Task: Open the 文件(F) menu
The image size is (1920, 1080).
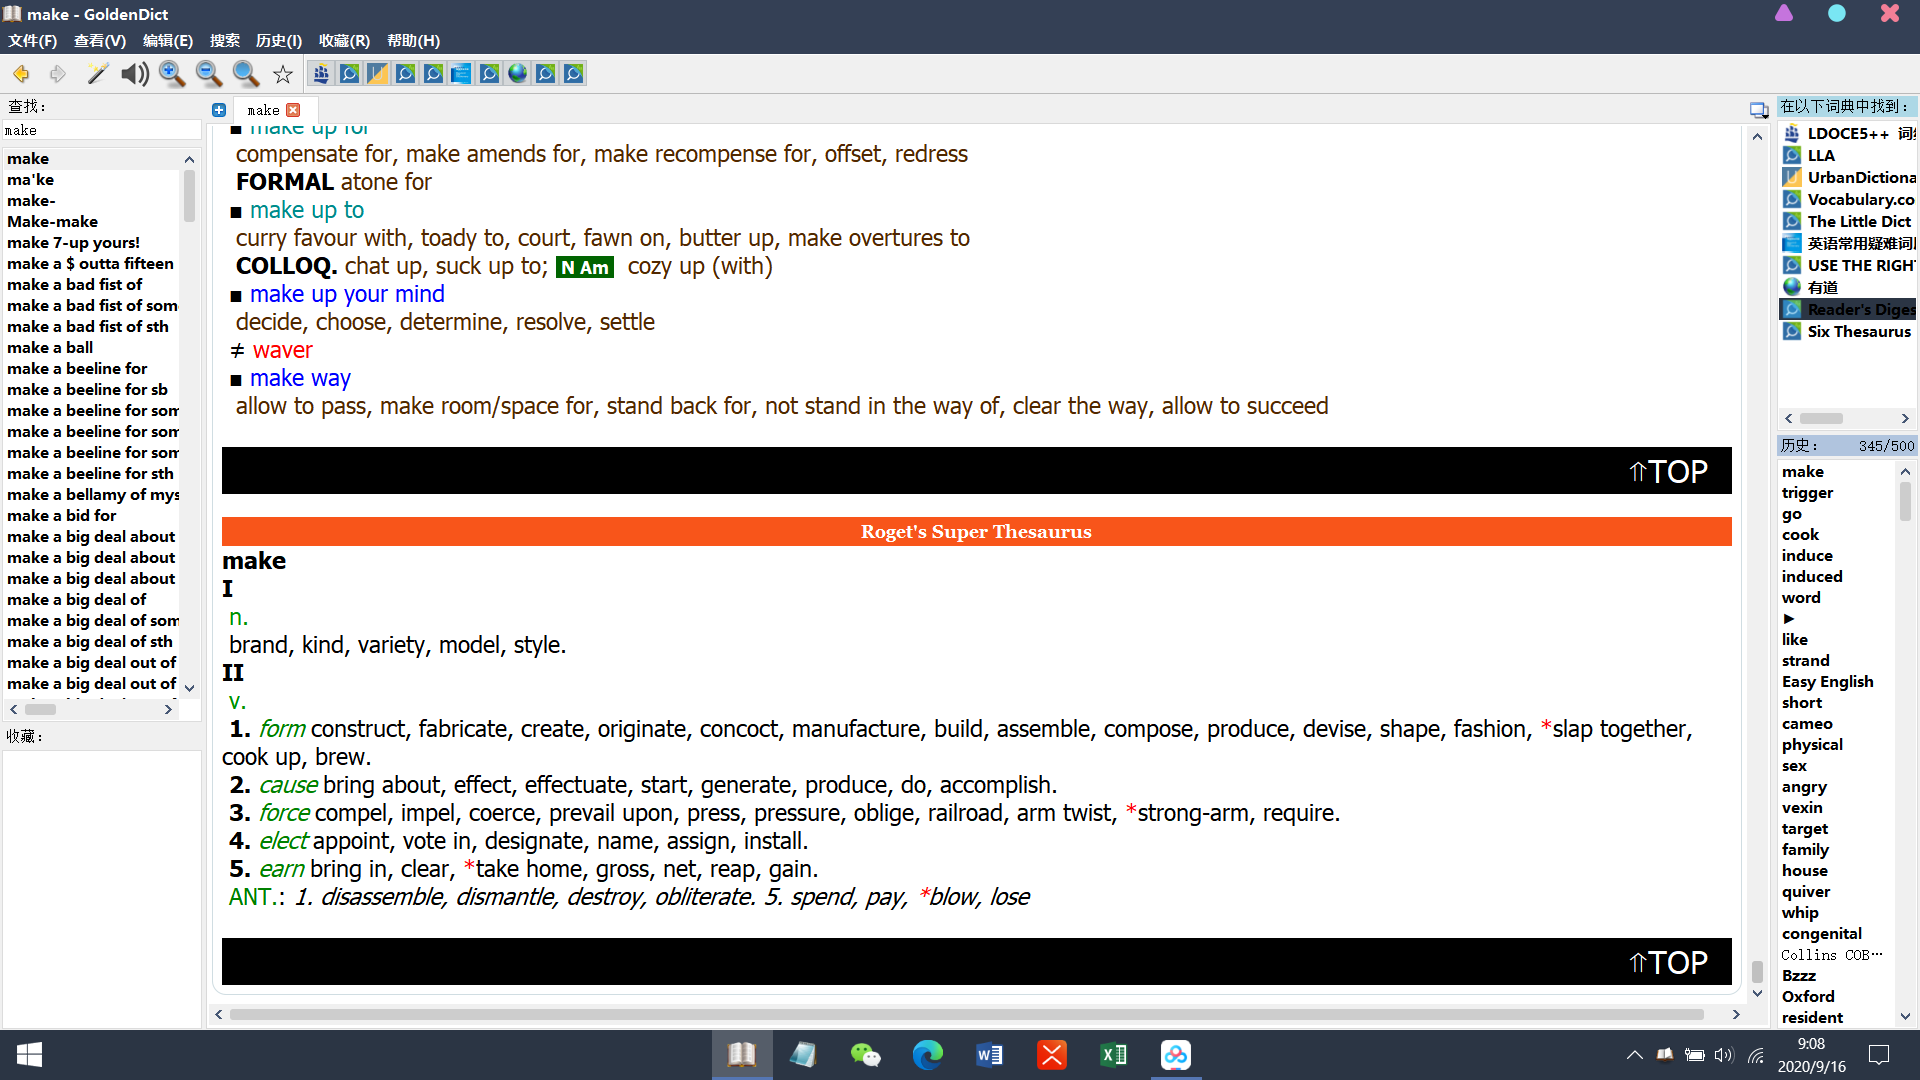Action: click(x=32, y=40)
